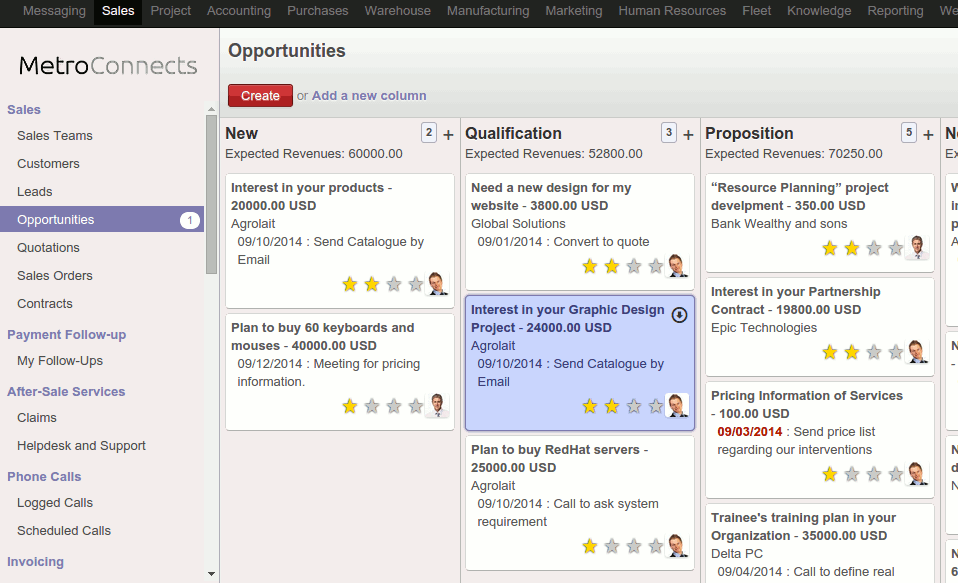Click salesperson avatar on keyboards and mouses card

(437, 406)
